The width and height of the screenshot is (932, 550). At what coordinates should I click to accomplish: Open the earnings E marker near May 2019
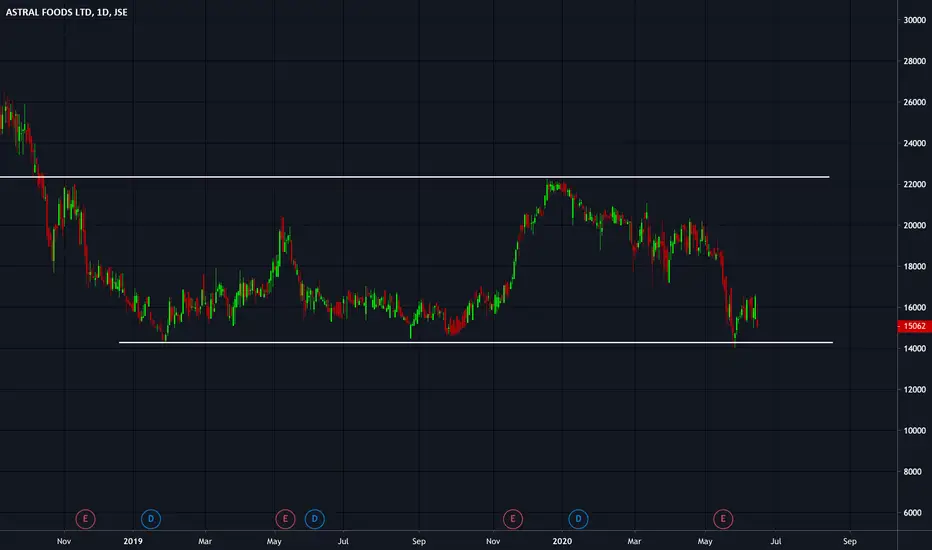(285, 519)
